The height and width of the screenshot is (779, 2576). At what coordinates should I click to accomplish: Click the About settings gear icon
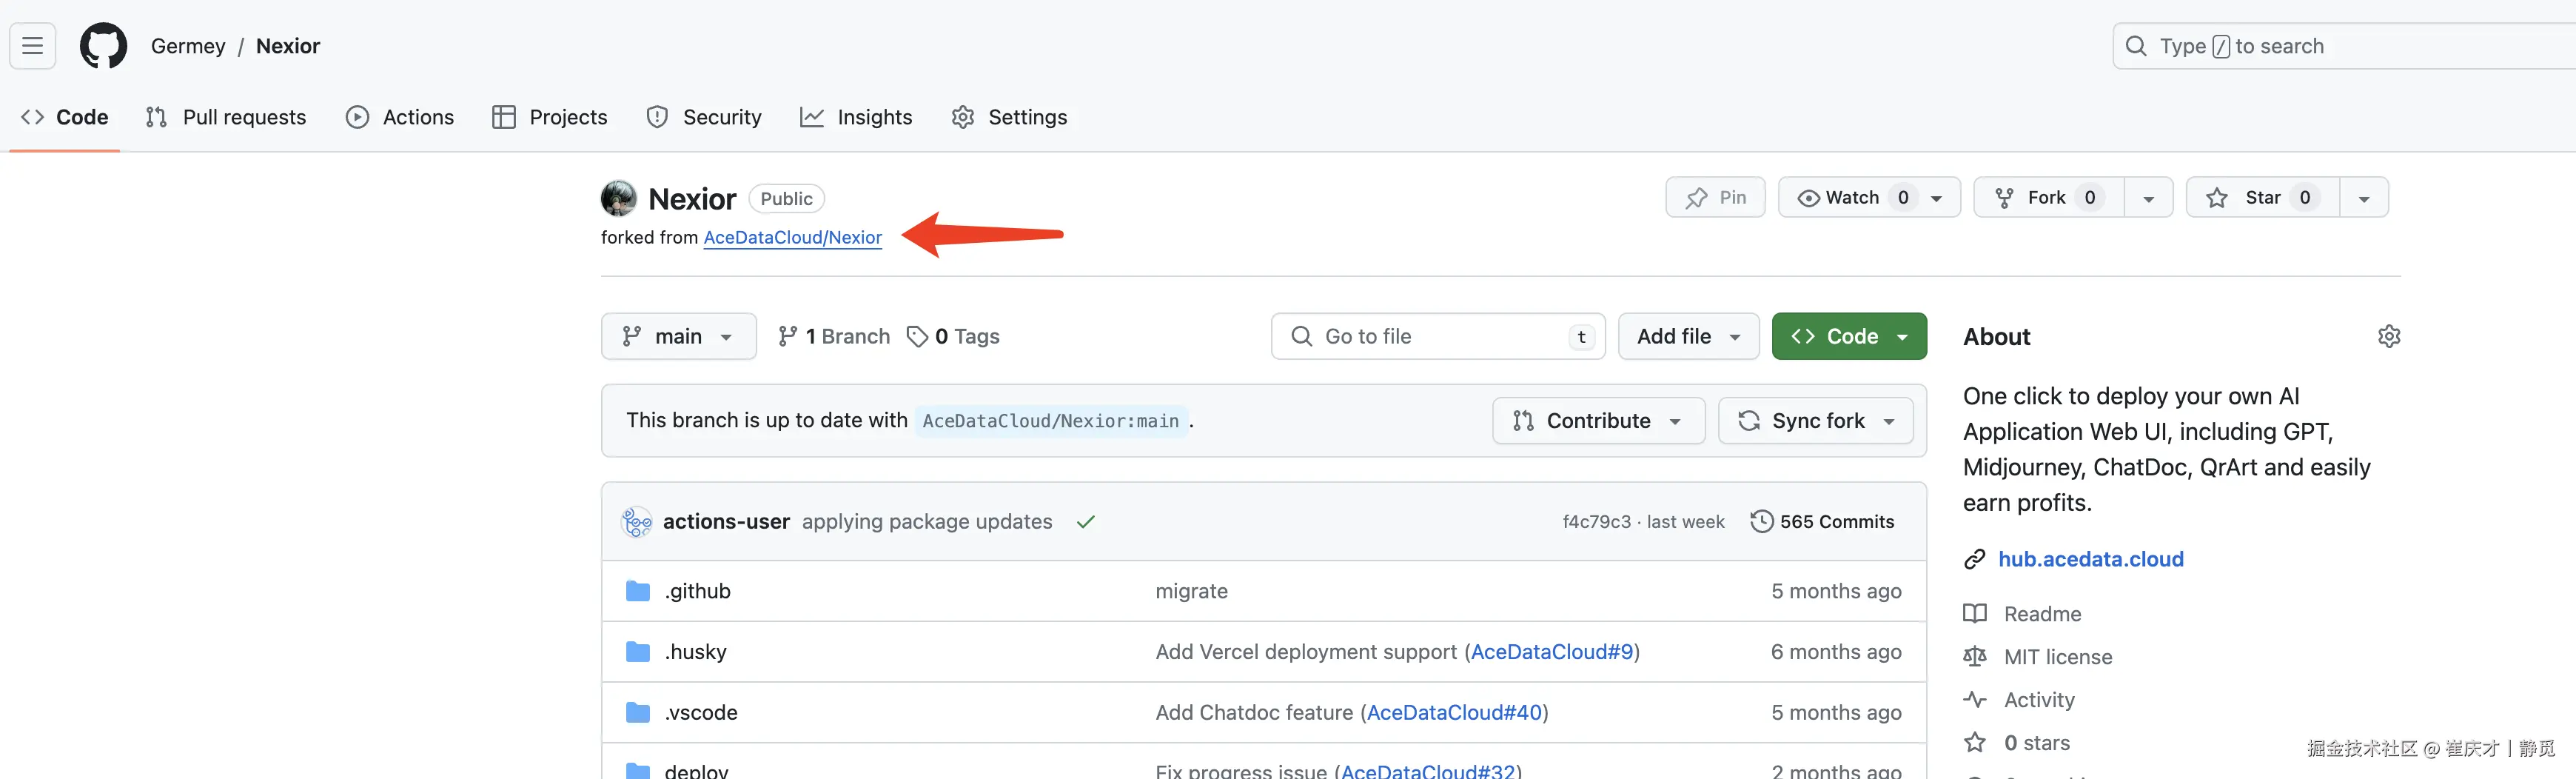pyautogui.click(x=2388, y=336)
